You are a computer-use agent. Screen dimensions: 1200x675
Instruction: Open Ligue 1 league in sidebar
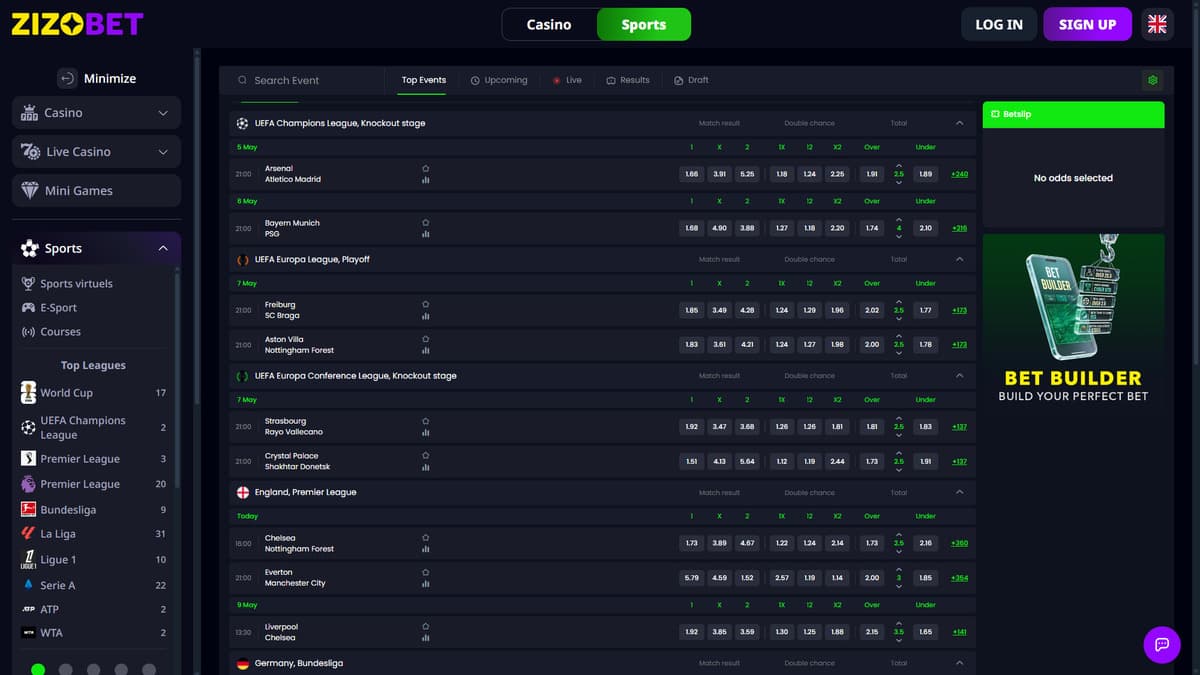tap(93, 560)
